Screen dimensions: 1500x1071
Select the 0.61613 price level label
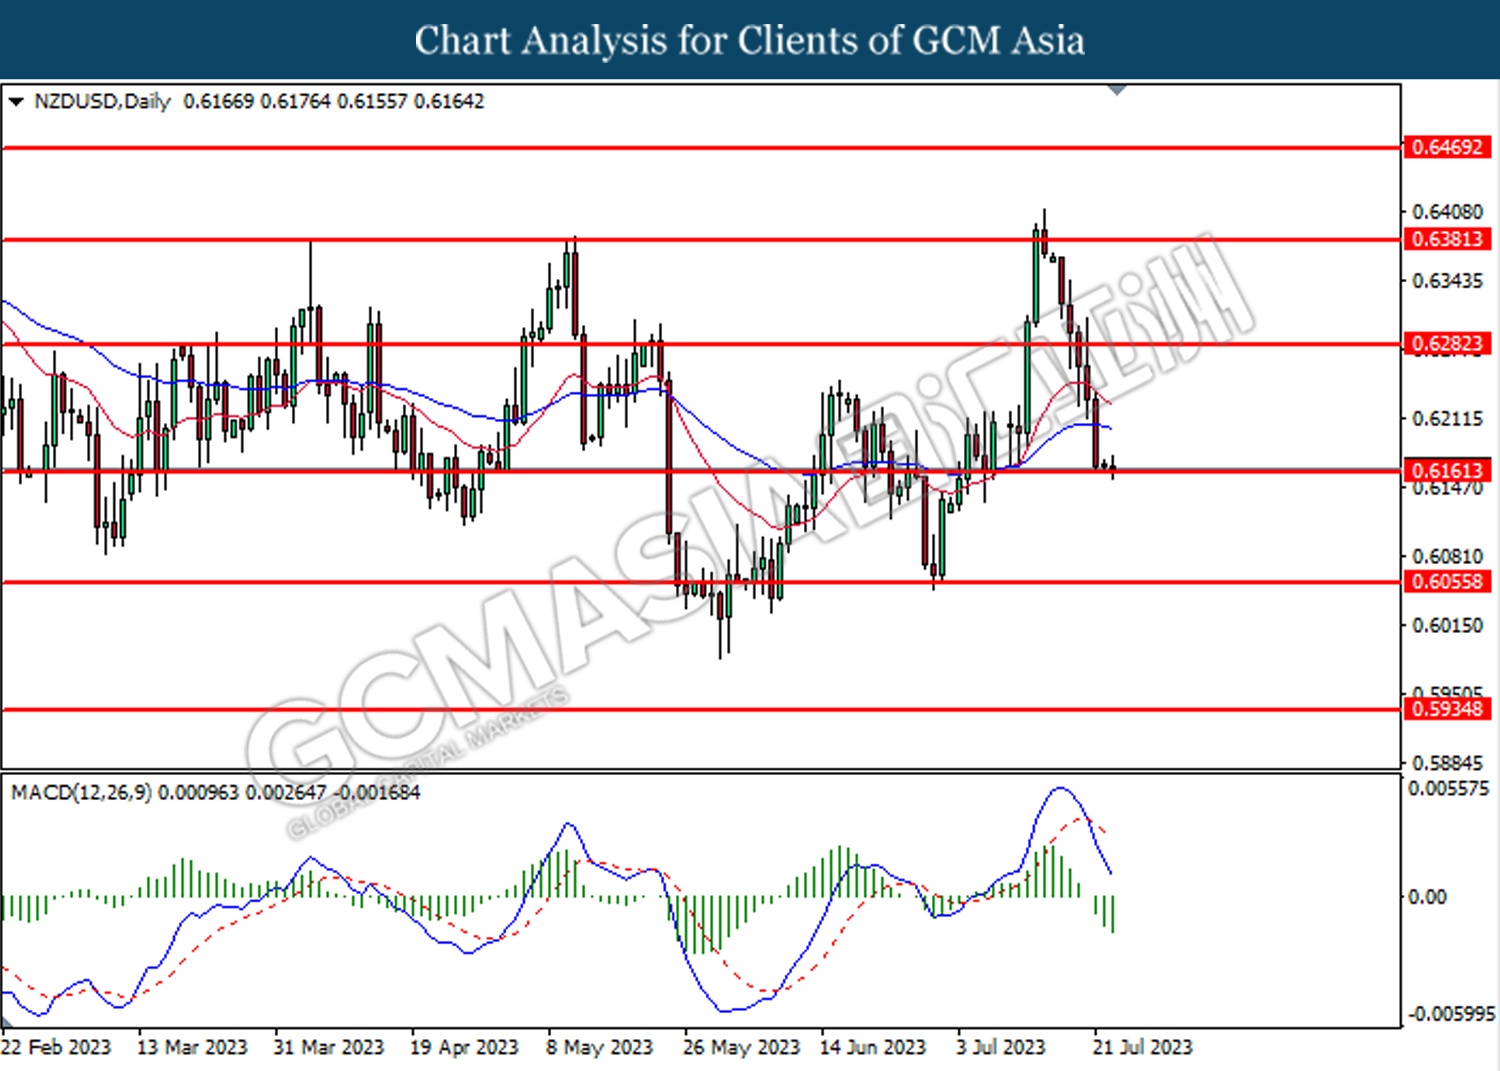[1447, 471]
